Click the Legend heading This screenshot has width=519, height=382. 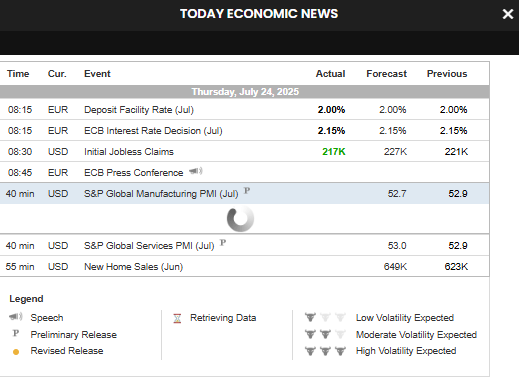coord(26,299)
